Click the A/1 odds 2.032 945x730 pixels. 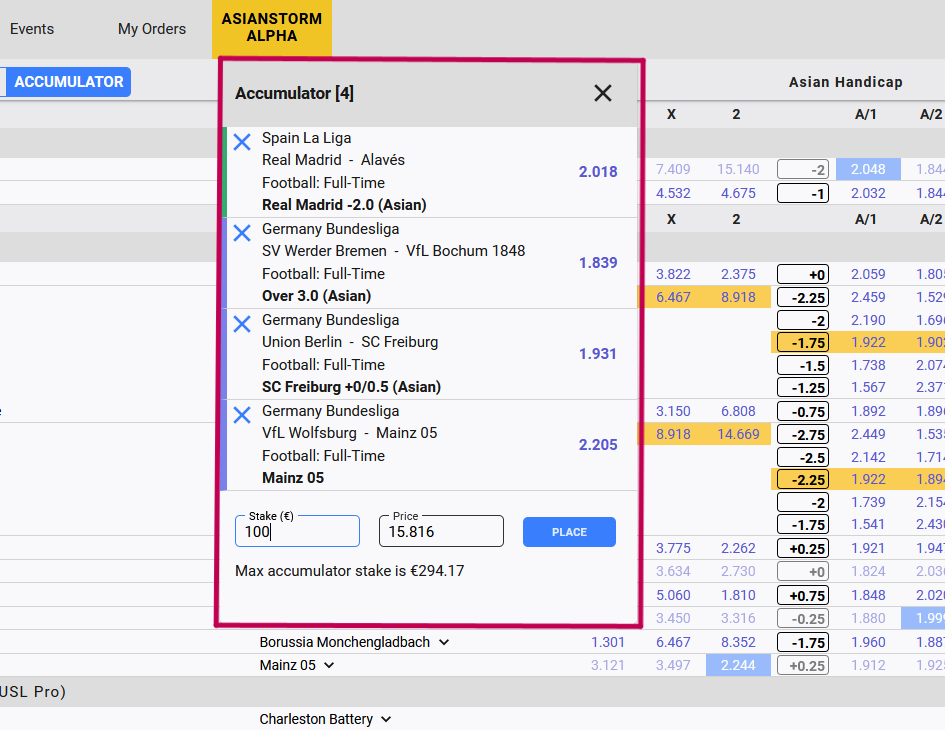click(868, 194)
